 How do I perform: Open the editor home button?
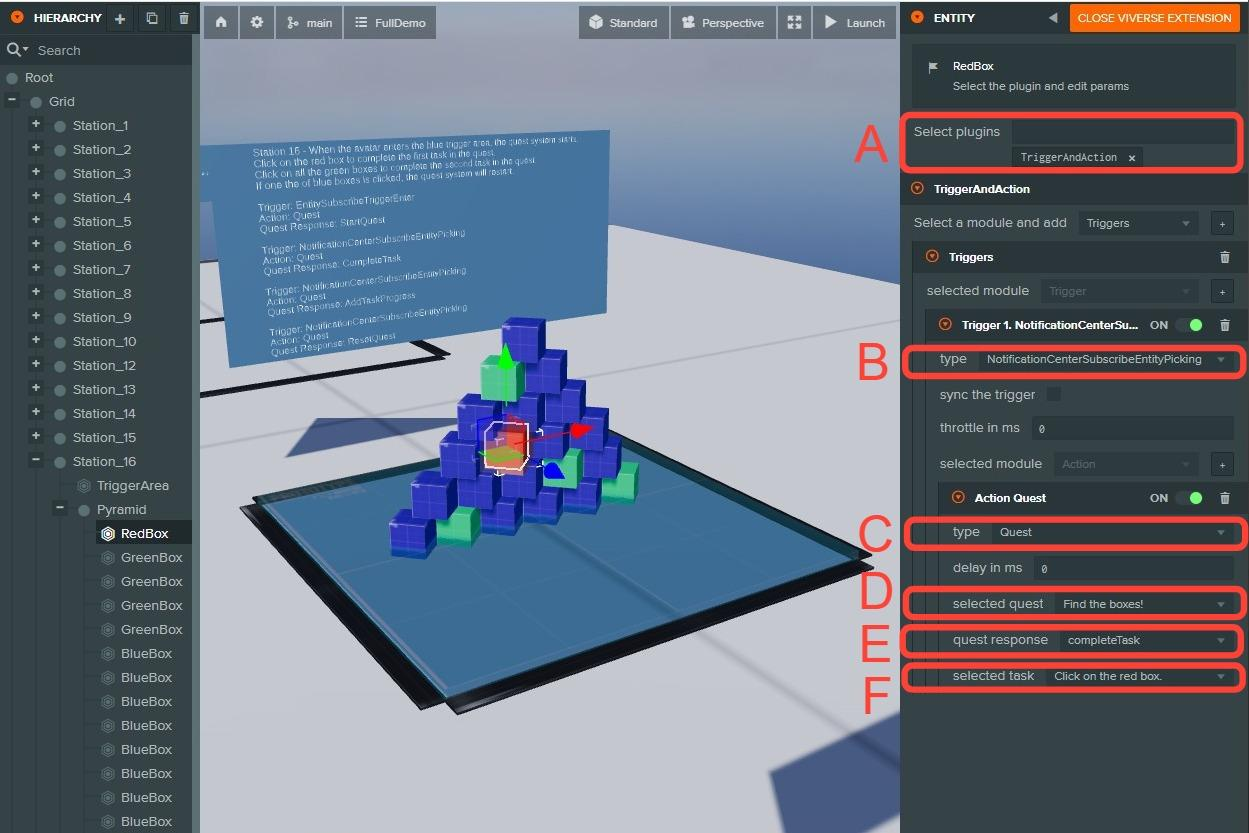pyautogui.click(x=220, y=22)
